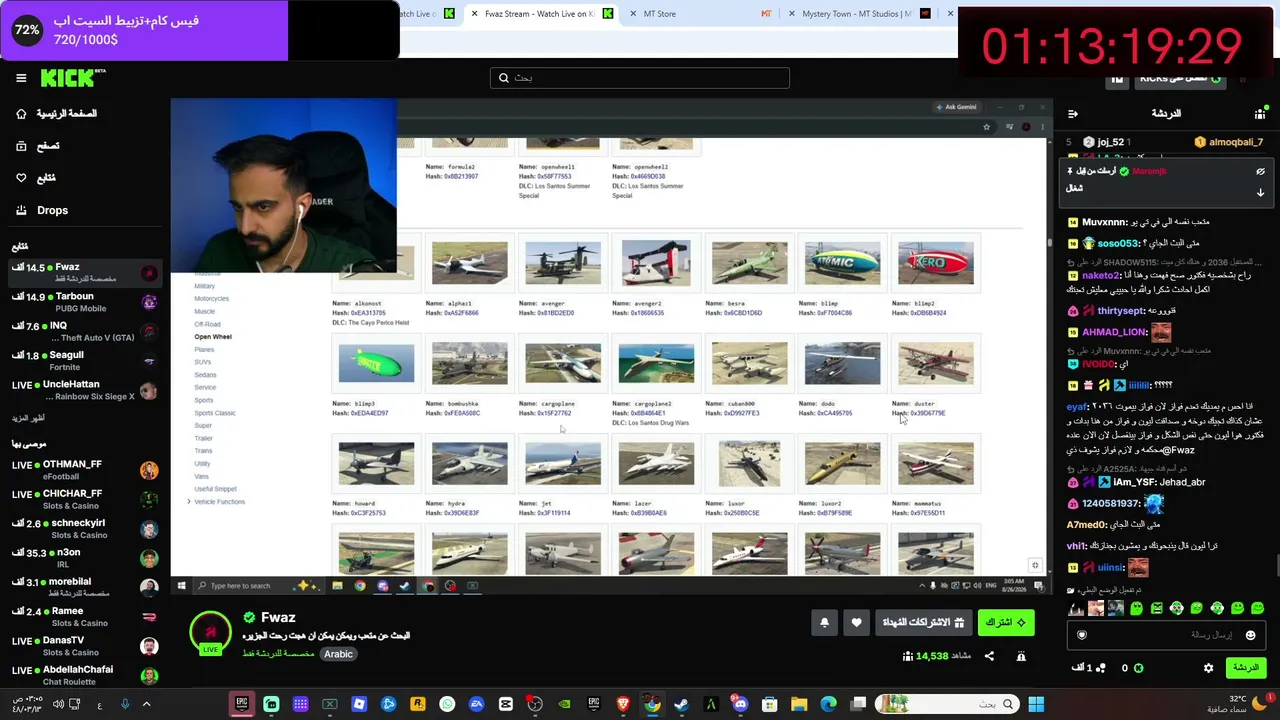1280x720 pixels.
Task: Open Seagull's Fortnite channel
Action: click(85, 360)
